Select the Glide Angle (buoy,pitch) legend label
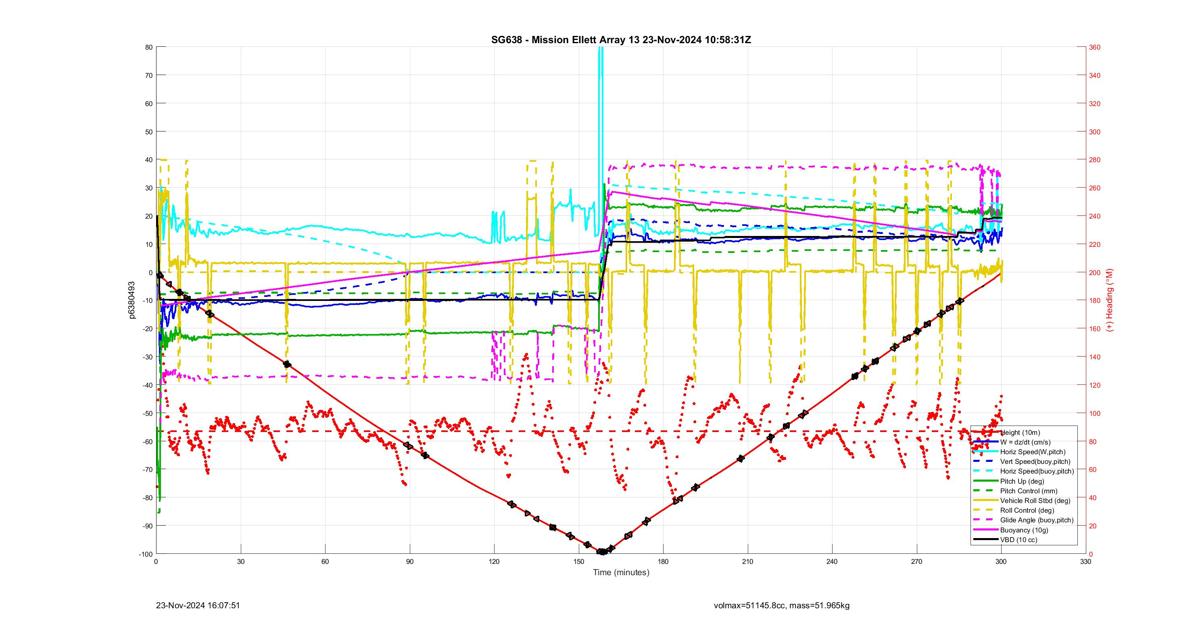The width and height of the screenshot is (1200, 622). click(1037, 520)
